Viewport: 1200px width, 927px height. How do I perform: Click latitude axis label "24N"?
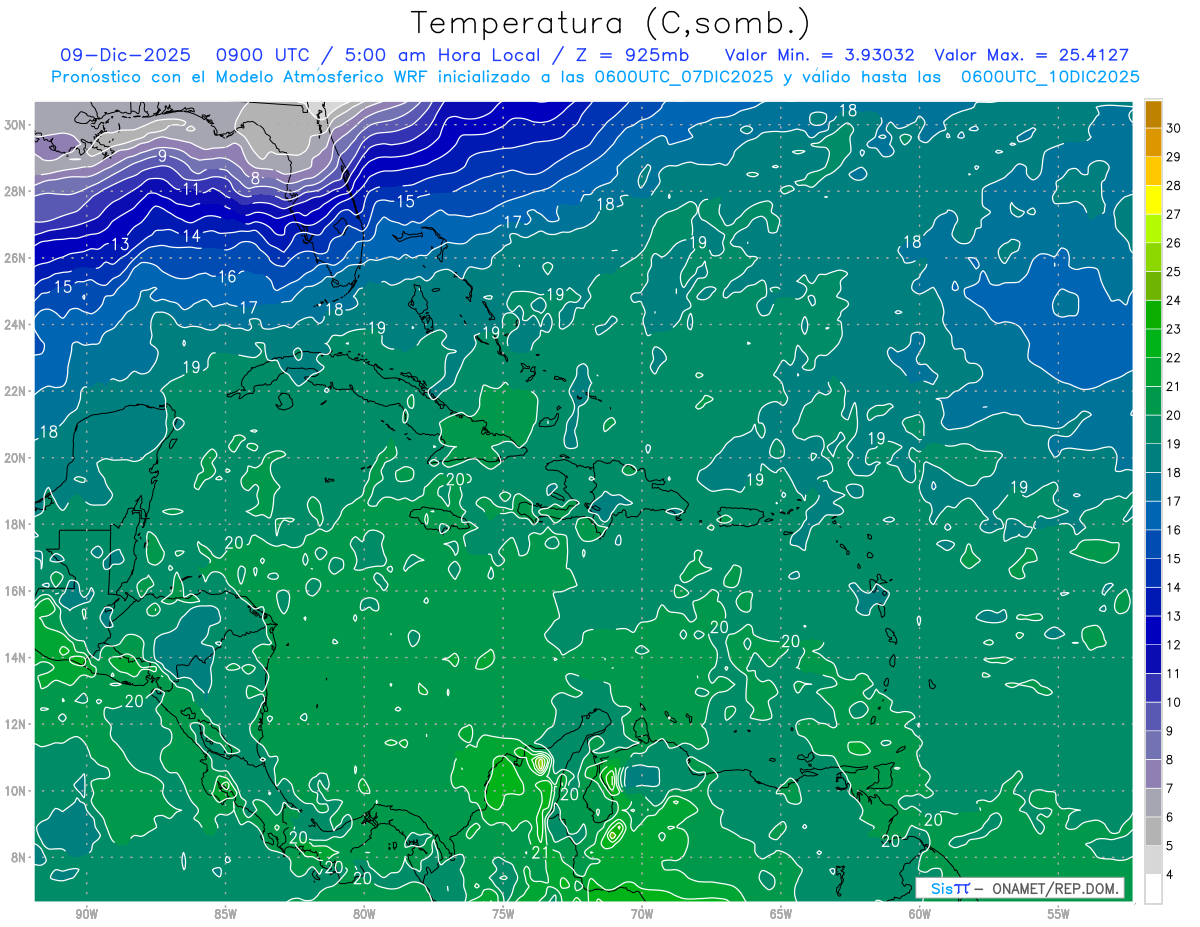[x=17, y=325]
